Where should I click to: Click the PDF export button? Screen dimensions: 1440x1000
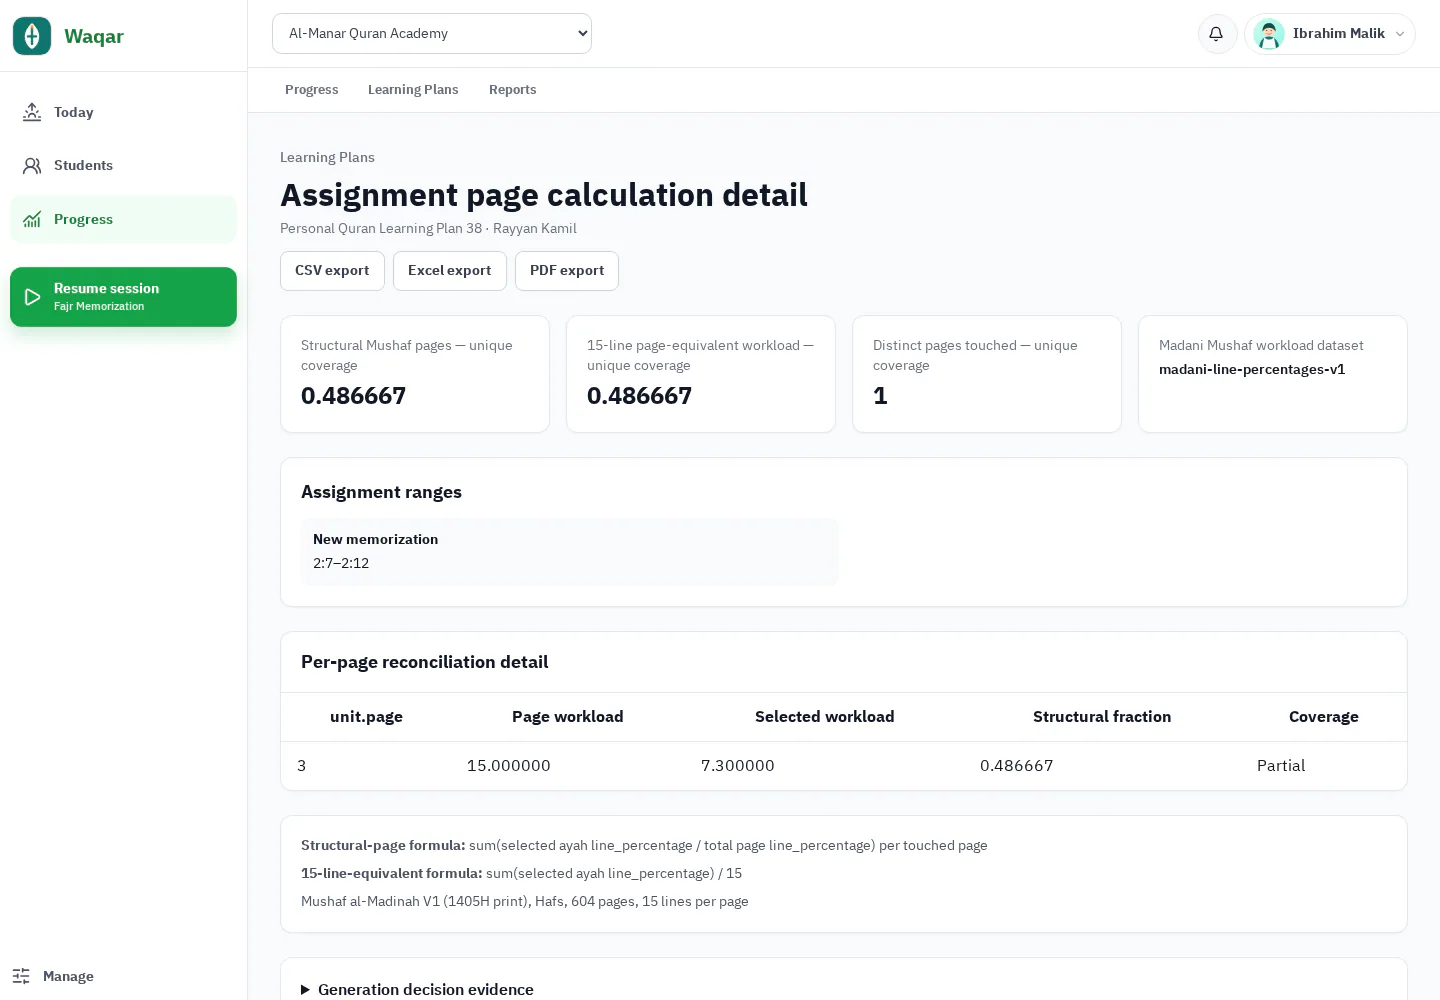click(x=567, y=271)
